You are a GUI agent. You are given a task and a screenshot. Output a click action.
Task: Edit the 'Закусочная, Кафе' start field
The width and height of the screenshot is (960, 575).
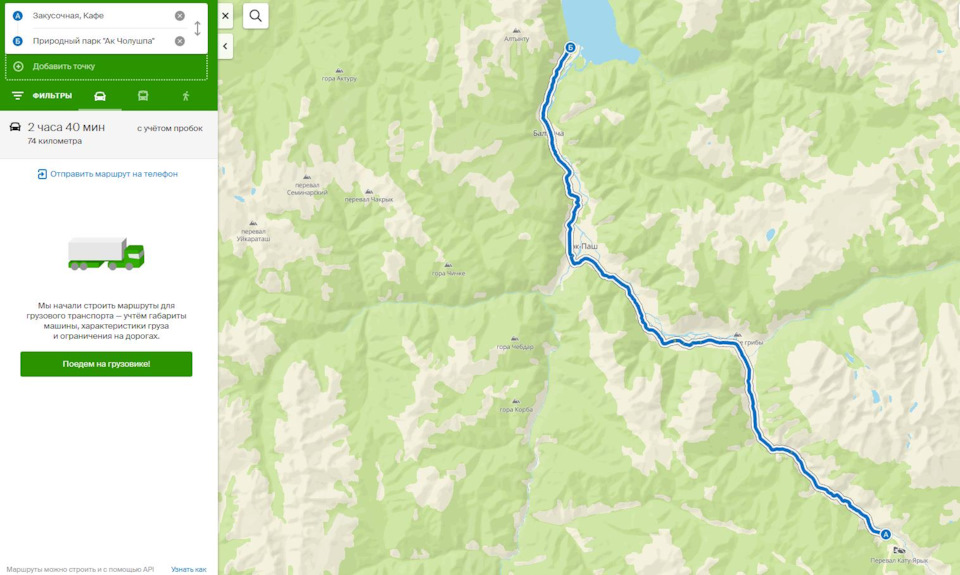click(x=101, y=16)
